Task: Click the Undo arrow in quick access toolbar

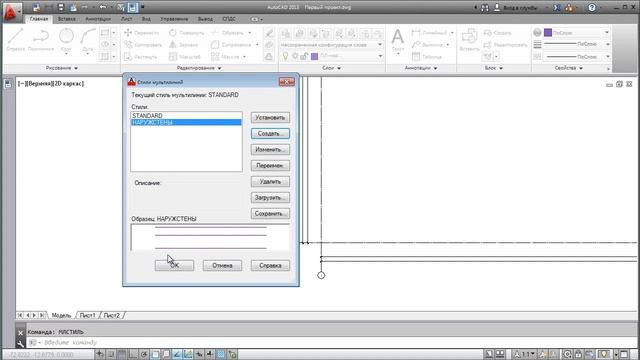Action: pos(102,7)
